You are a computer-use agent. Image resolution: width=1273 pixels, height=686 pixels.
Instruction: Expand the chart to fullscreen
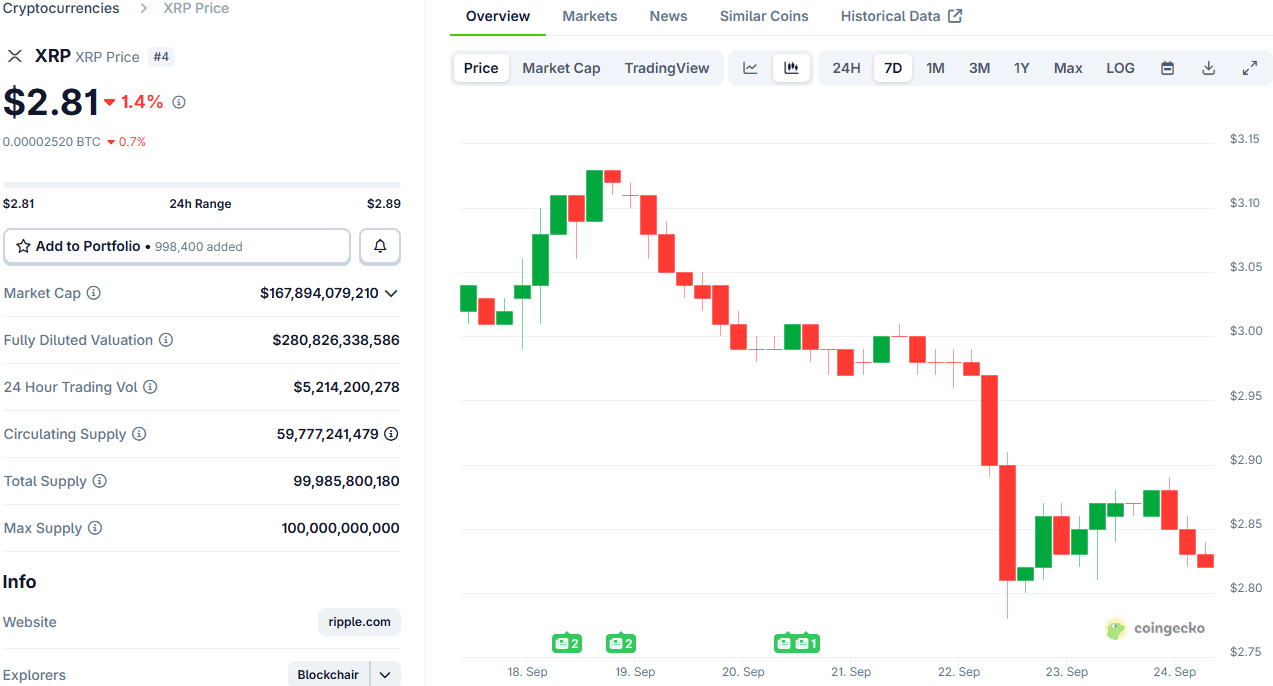[x=1250, y=68]
